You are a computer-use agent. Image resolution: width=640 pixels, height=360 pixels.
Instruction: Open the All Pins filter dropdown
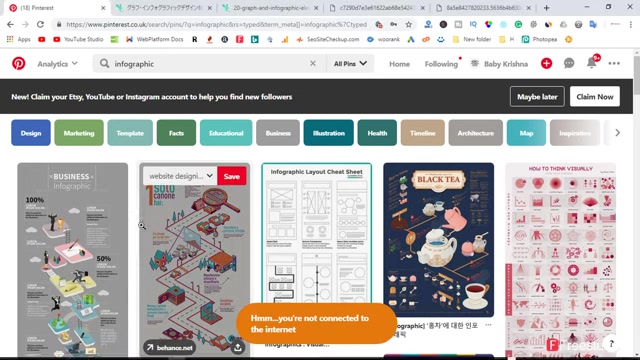pyautogui.click(x=350, y=64)
